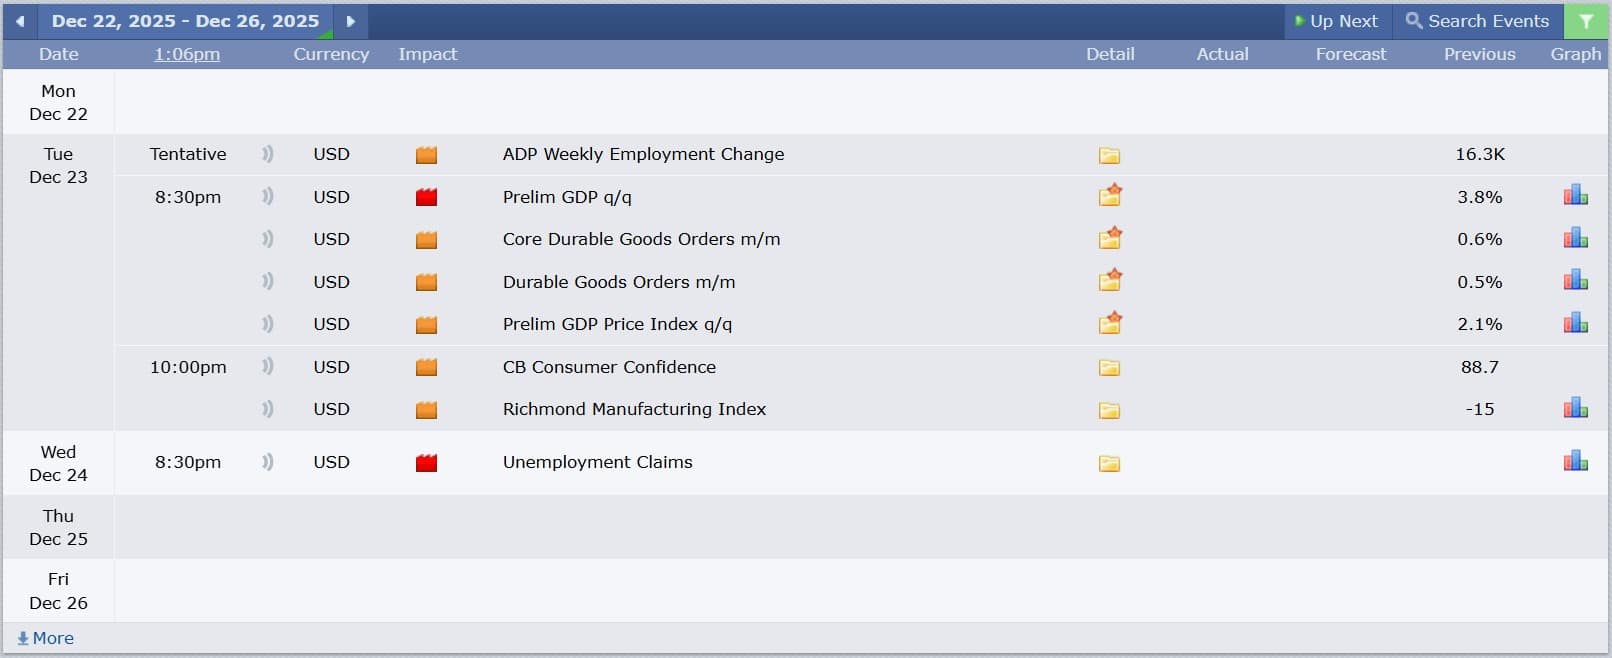Click red high-impact icon for Unemployment Claims
The width and height of the screenshot is (1612, 658).
tap(426, 463)
